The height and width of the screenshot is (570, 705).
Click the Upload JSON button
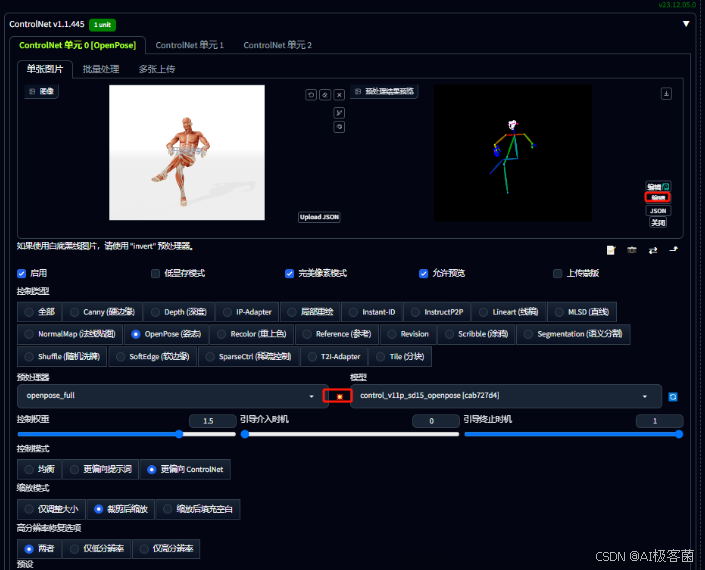tap(319, 217)
